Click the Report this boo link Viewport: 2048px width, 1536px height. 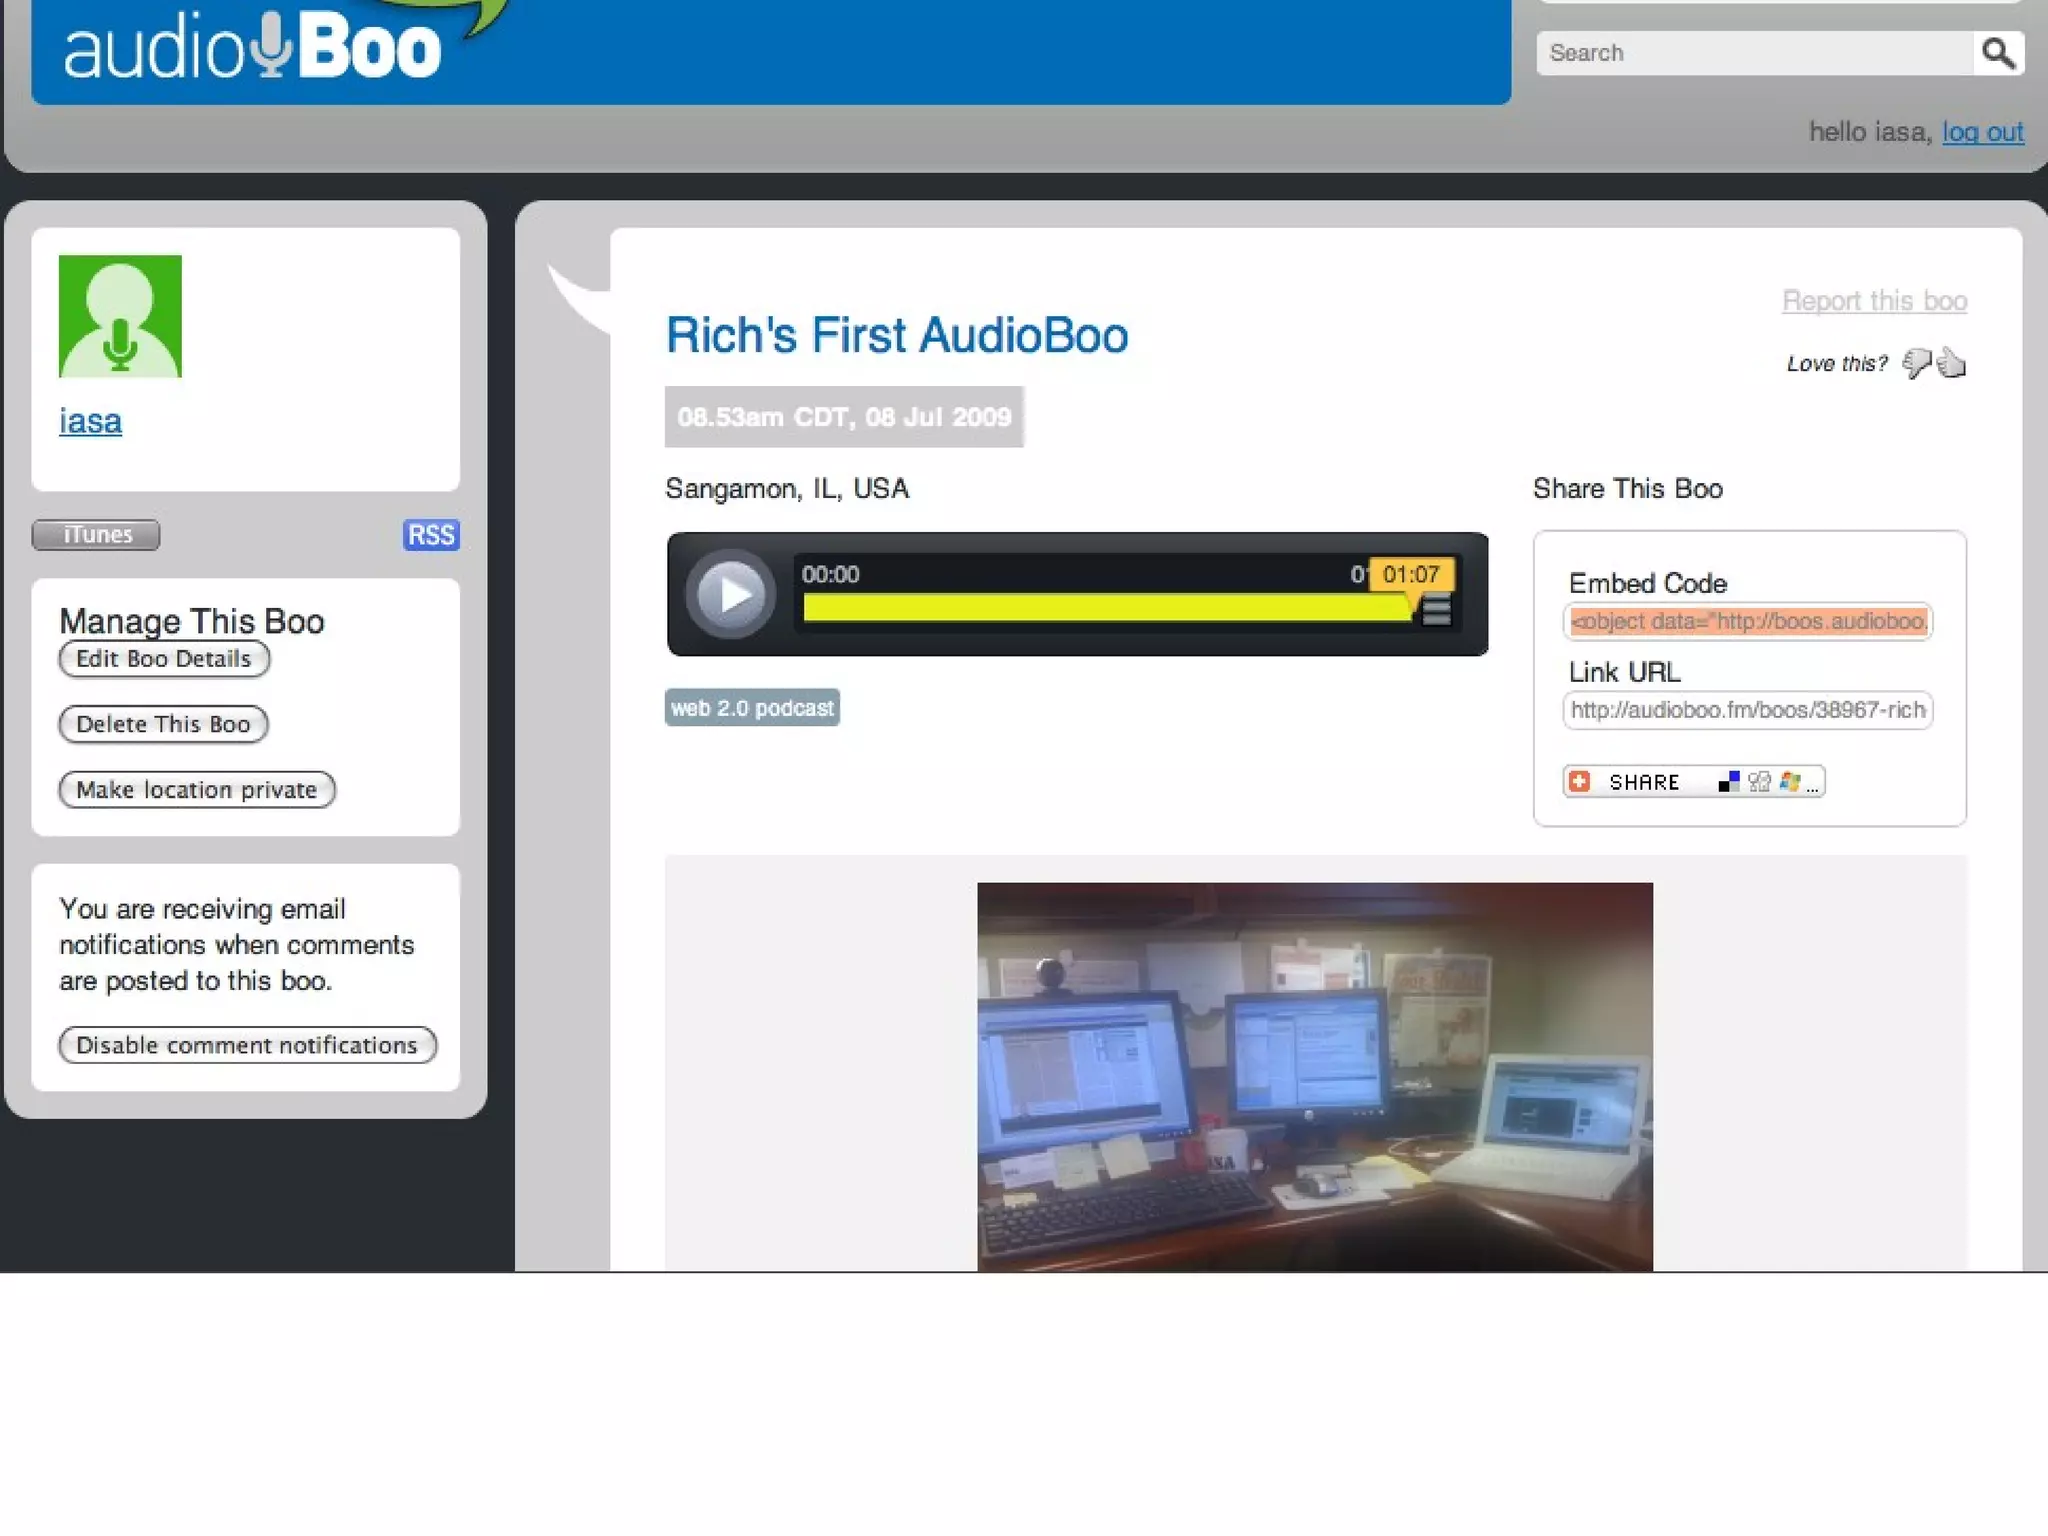tap(1873, 301)
